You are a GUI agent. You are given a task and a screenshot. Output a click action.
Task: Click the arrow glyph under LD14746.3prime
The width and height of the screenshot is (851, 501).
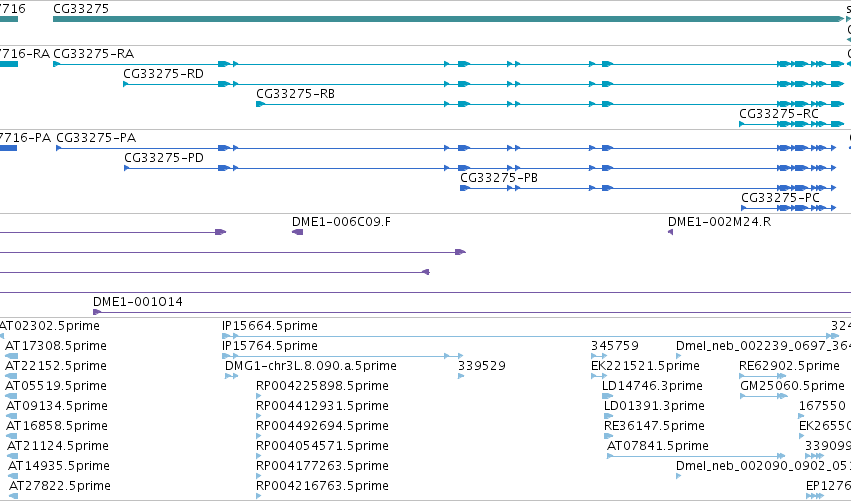point(607,396)
